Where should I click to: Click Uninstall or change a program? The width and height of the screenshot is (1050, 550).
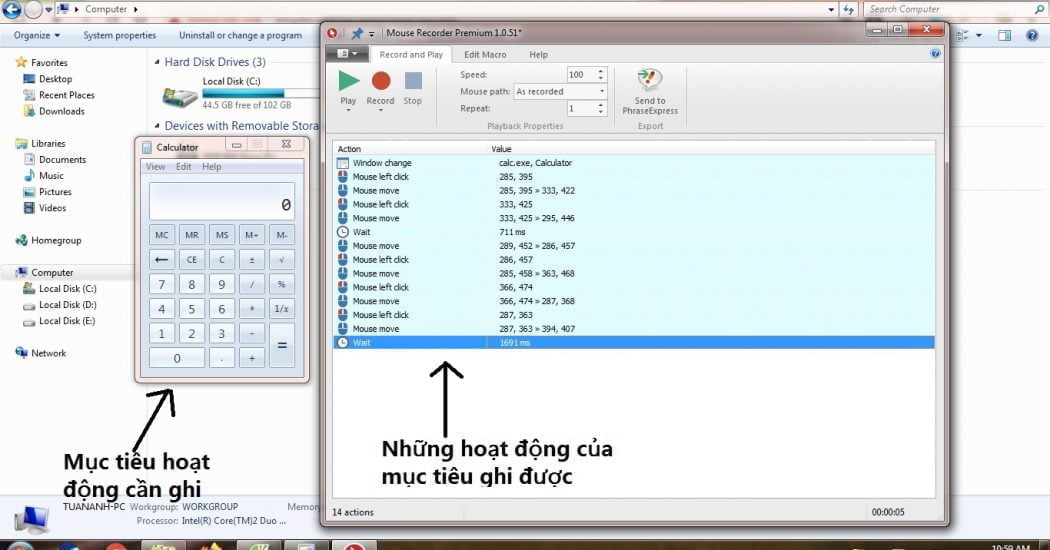(240, 36)
